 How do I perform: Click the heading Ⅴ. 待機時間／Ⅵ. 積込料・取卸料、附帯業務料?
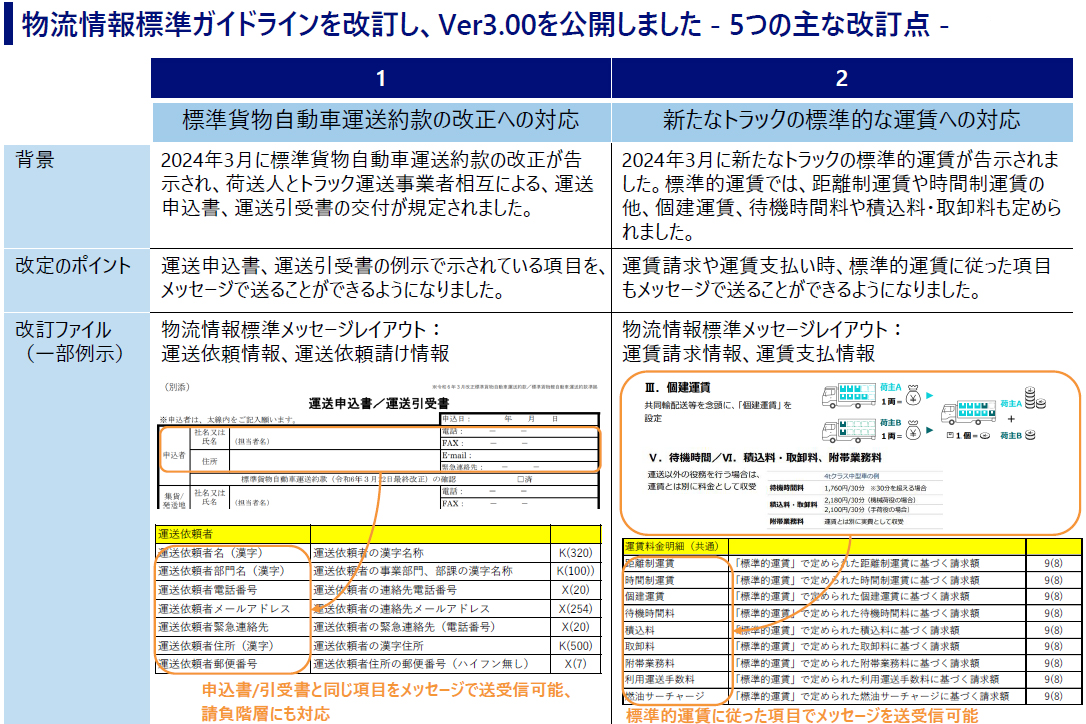[x=765, y=457]
